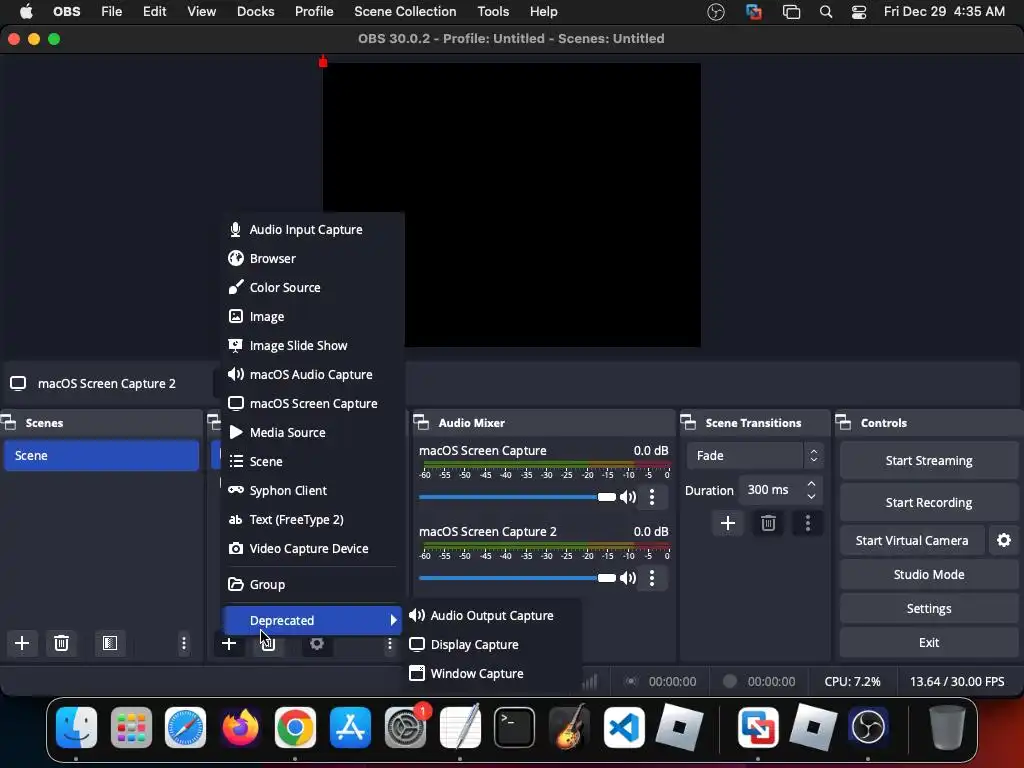Open macOS Screen Capture mixer options
Viewport: 1024px width, 768px height.
coord(652,497)
